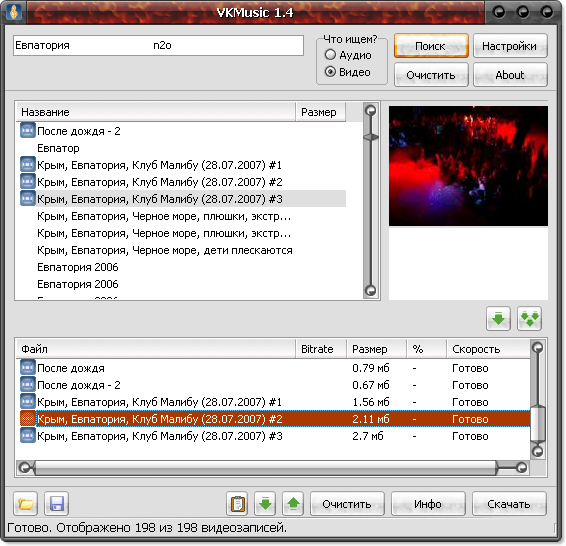The image size is (566, 546).
Task: Click Скачать to start download
Action: (x=509, y=503)
